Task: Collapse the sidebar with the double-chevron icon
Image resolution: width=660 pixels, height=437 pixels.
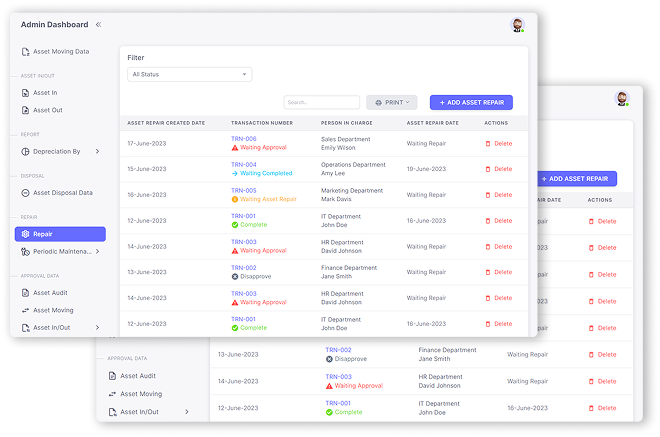Action: coord(98,24)
